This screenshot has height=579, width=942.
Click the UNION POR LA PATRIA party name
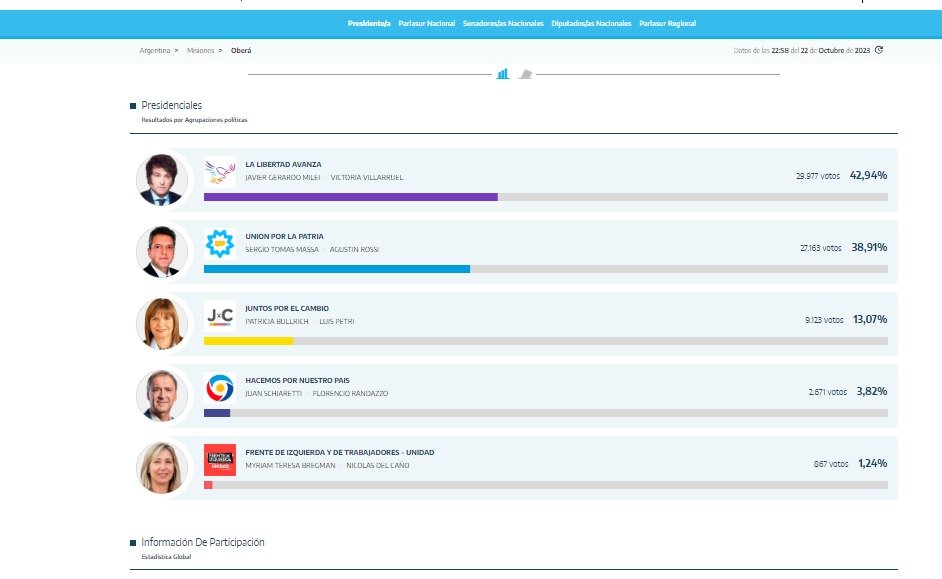pos(284,237)
